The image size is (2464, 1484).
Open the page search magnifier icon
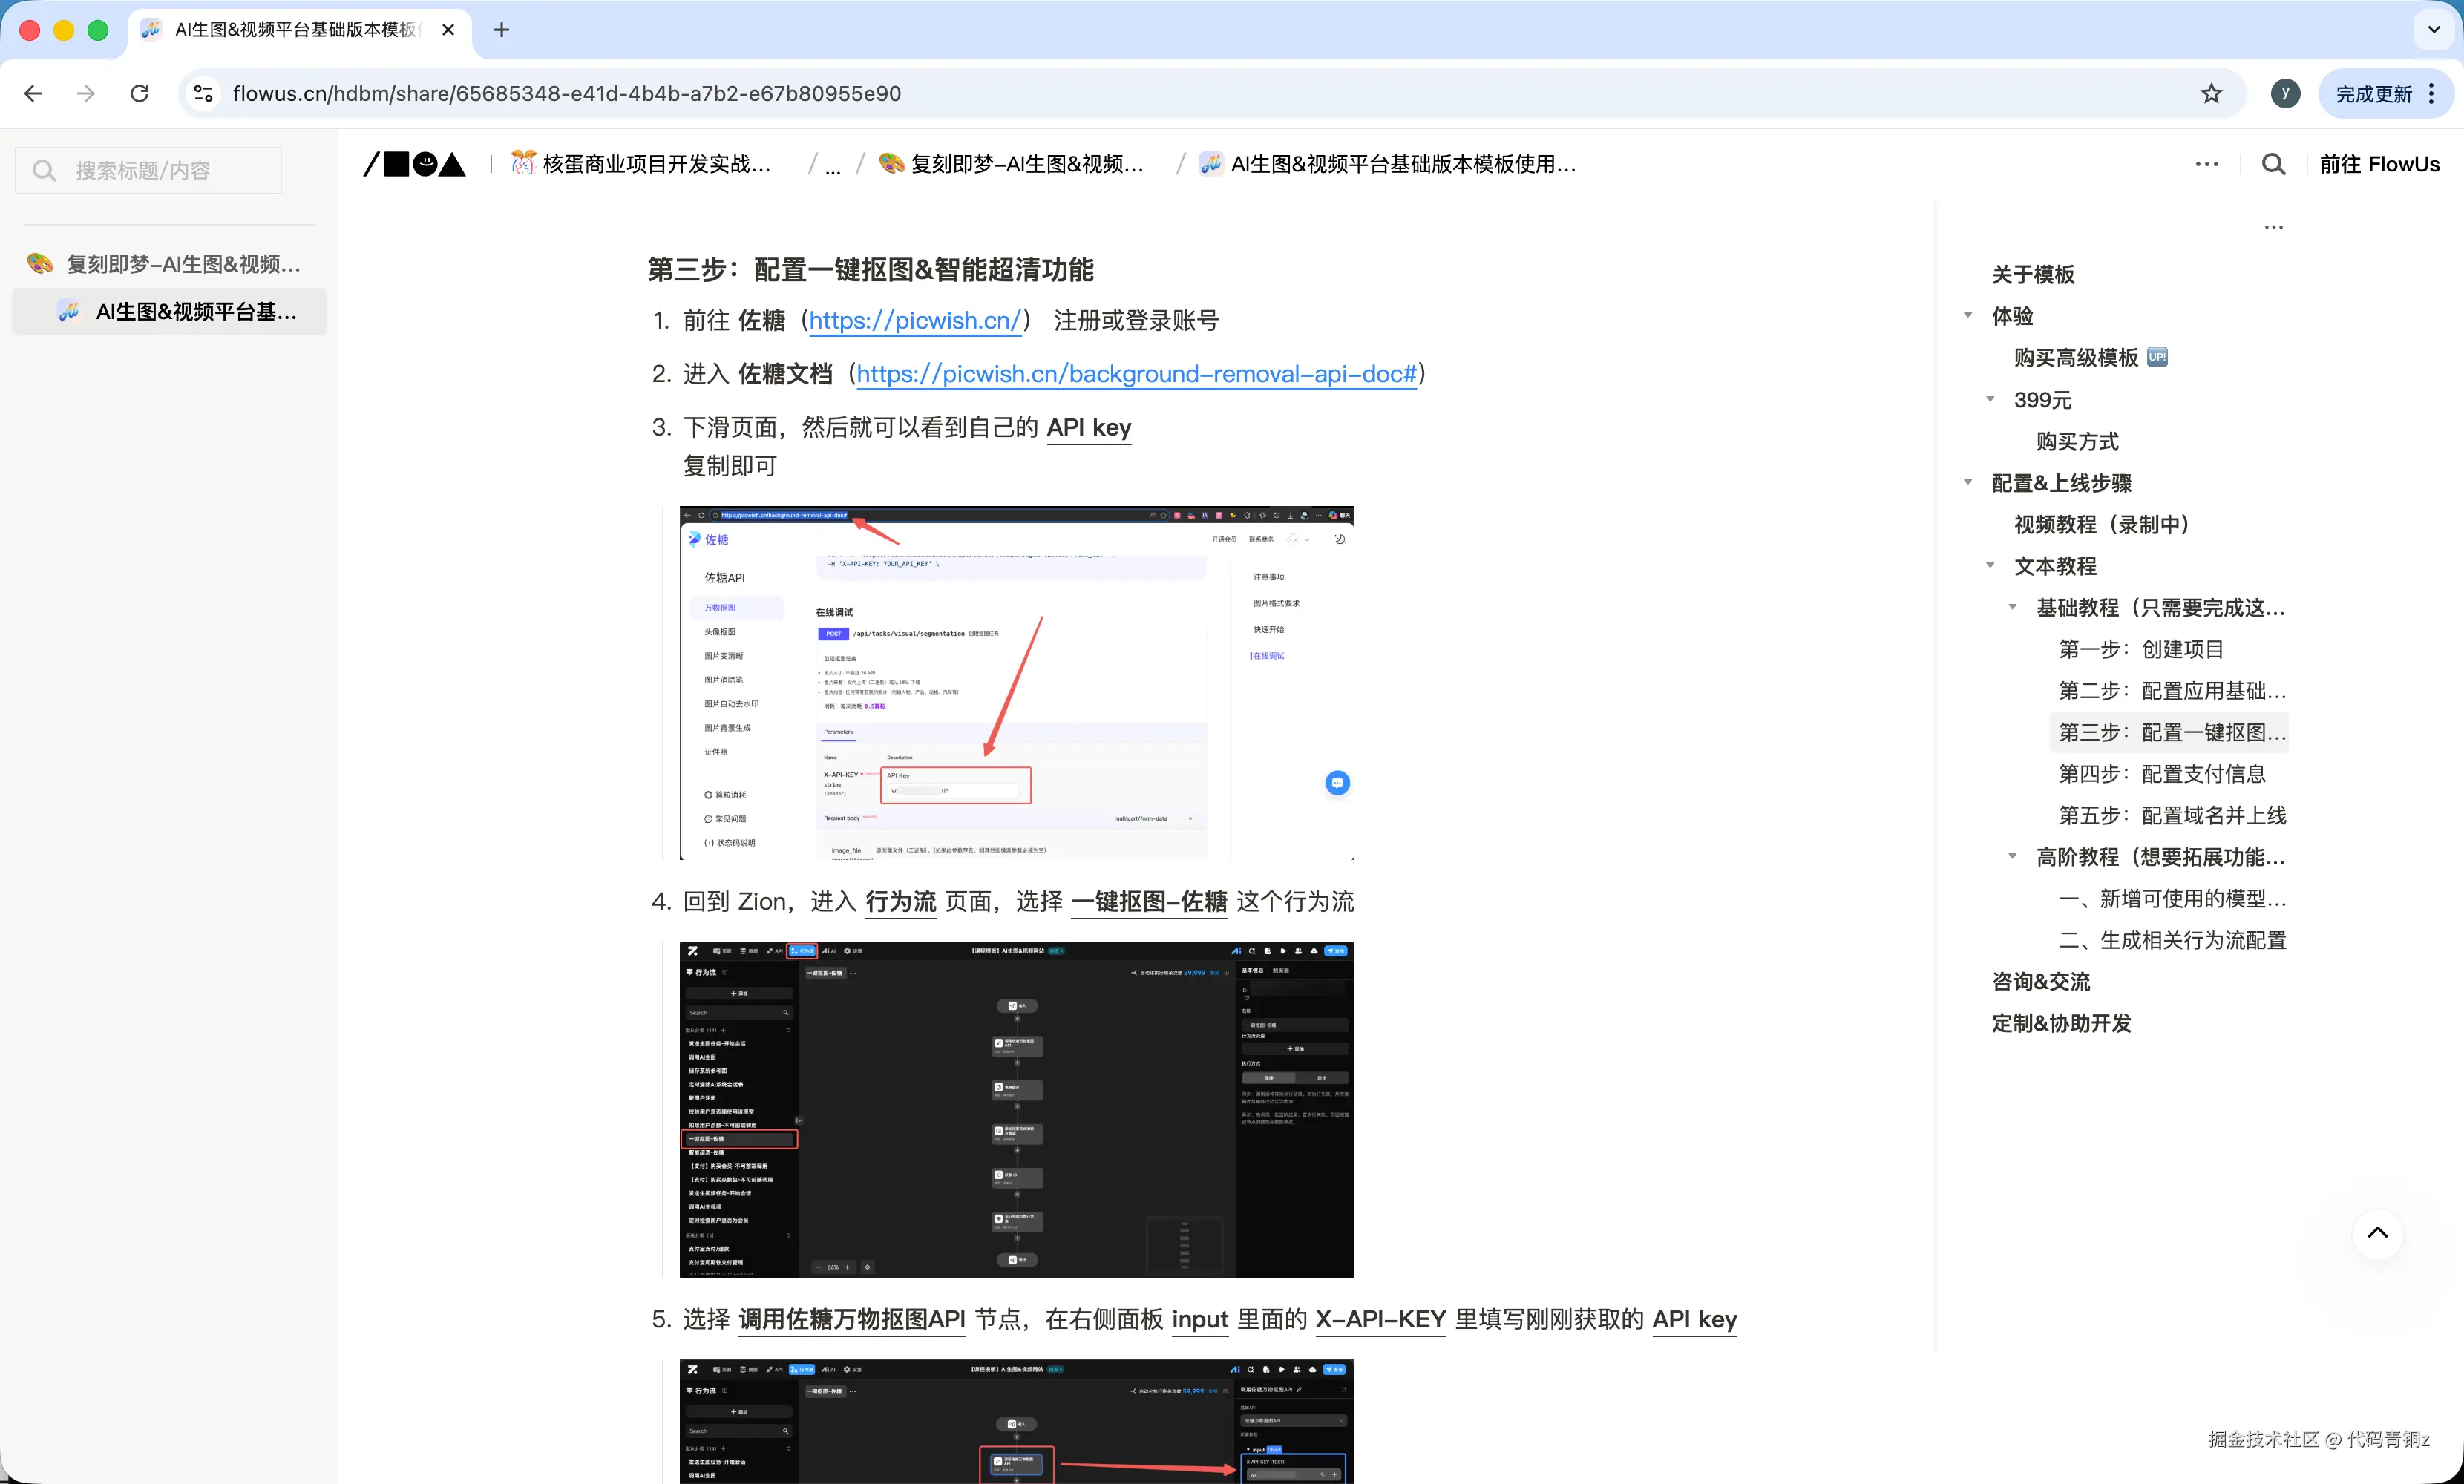pos(2273,164)
